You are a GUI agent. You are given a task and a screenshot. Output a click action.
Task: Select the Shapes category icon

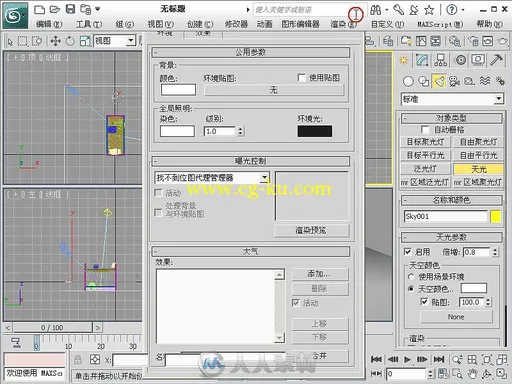423,81
